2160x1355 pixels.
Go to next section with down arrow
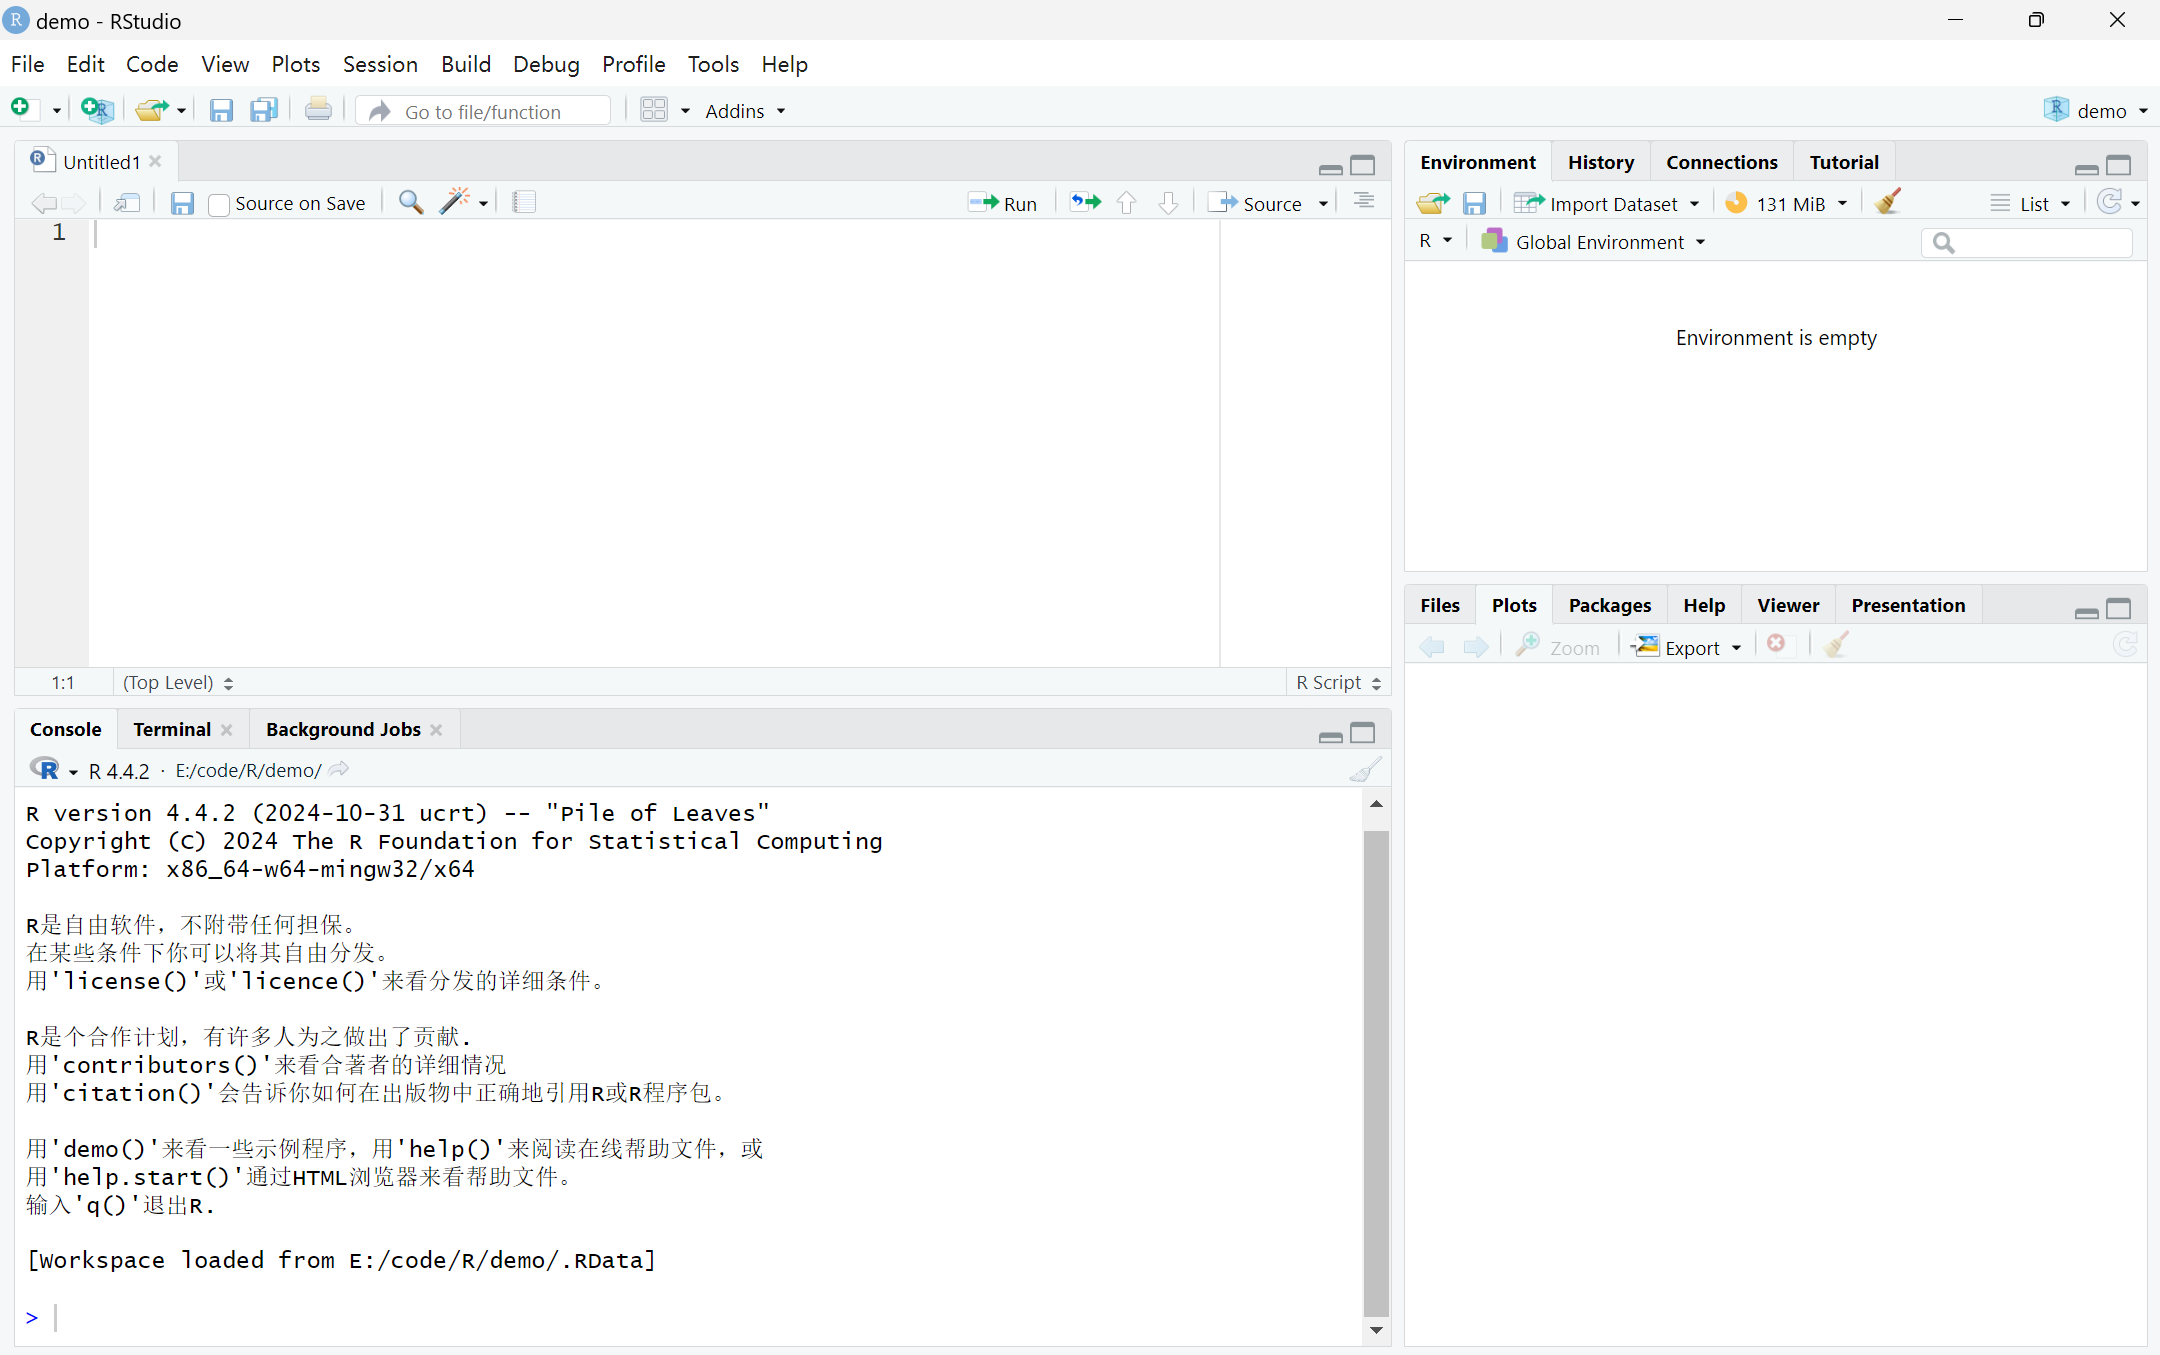(1169, 203)
